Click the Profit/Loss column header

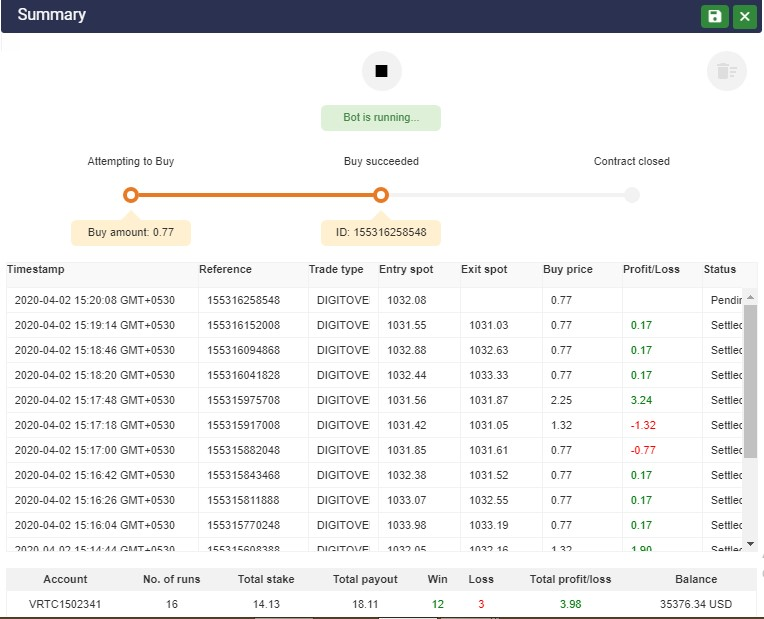[651, 269]
